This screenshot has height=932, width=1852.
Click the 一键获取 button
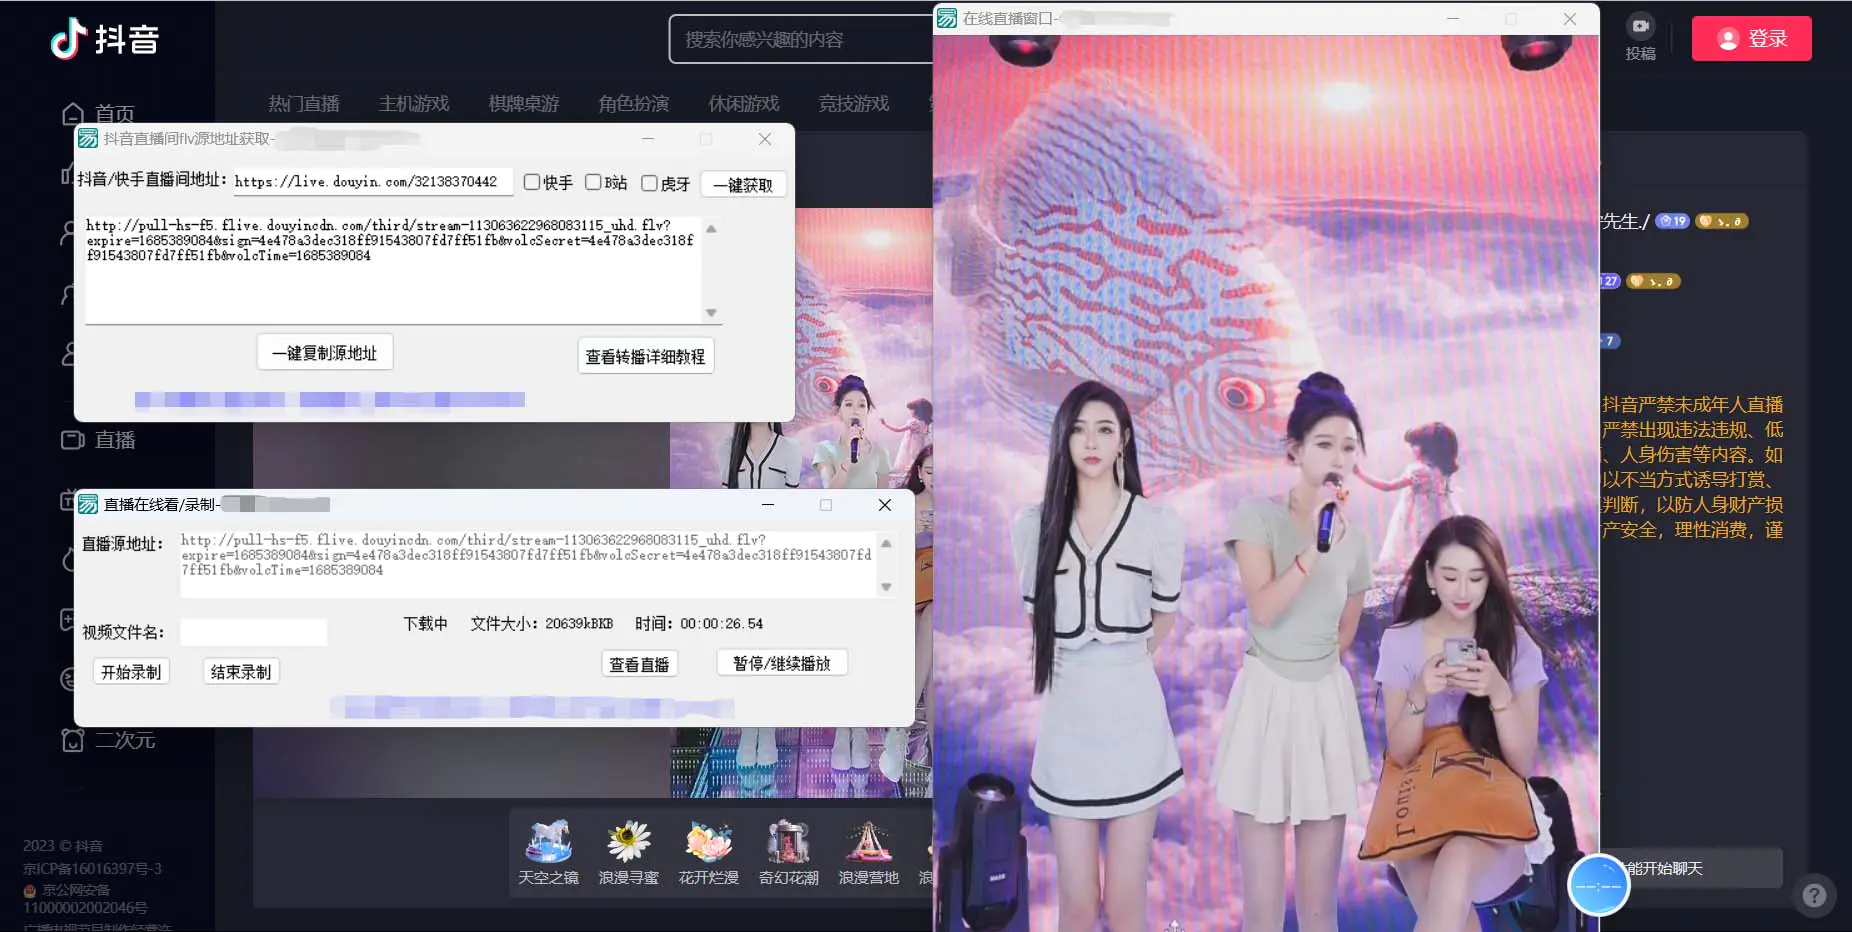click(x=743, y=185)
